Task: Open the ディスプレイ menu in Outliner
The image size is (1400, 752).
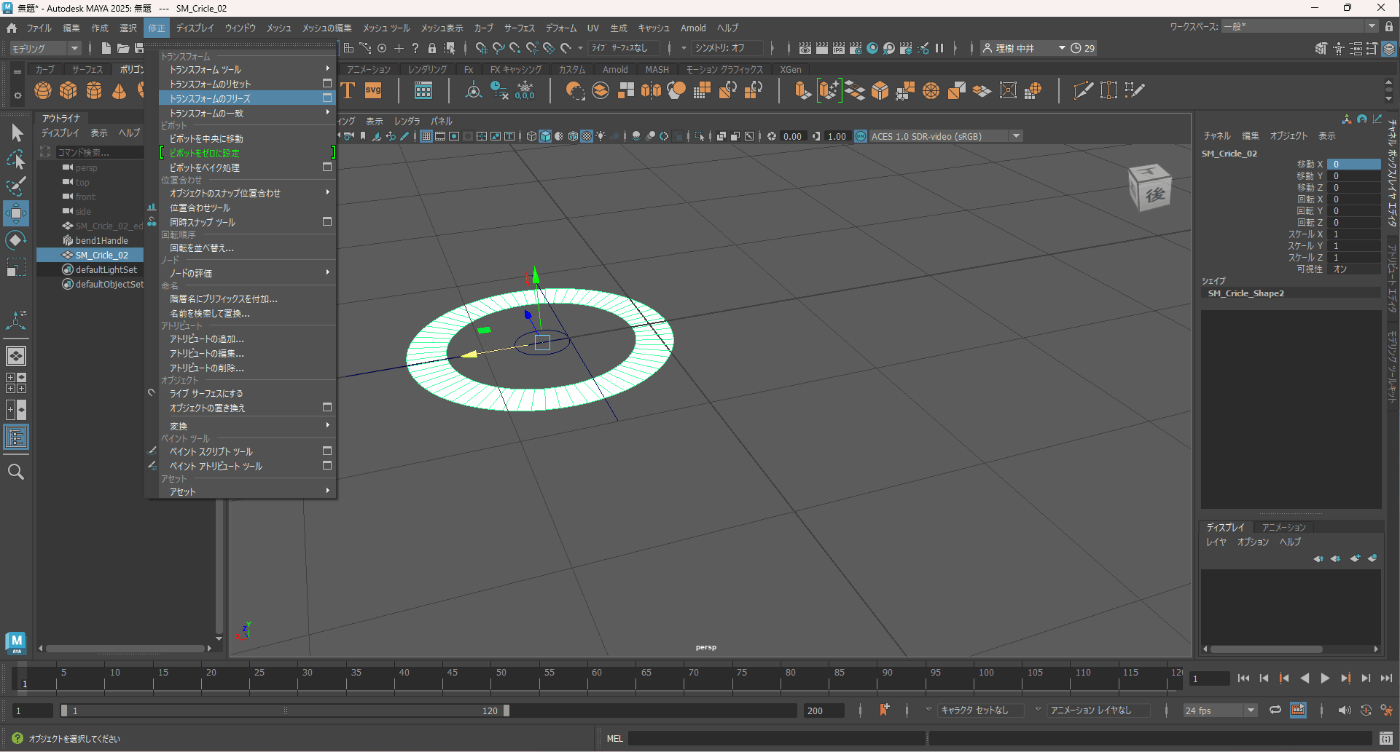Action: [60, 132]
